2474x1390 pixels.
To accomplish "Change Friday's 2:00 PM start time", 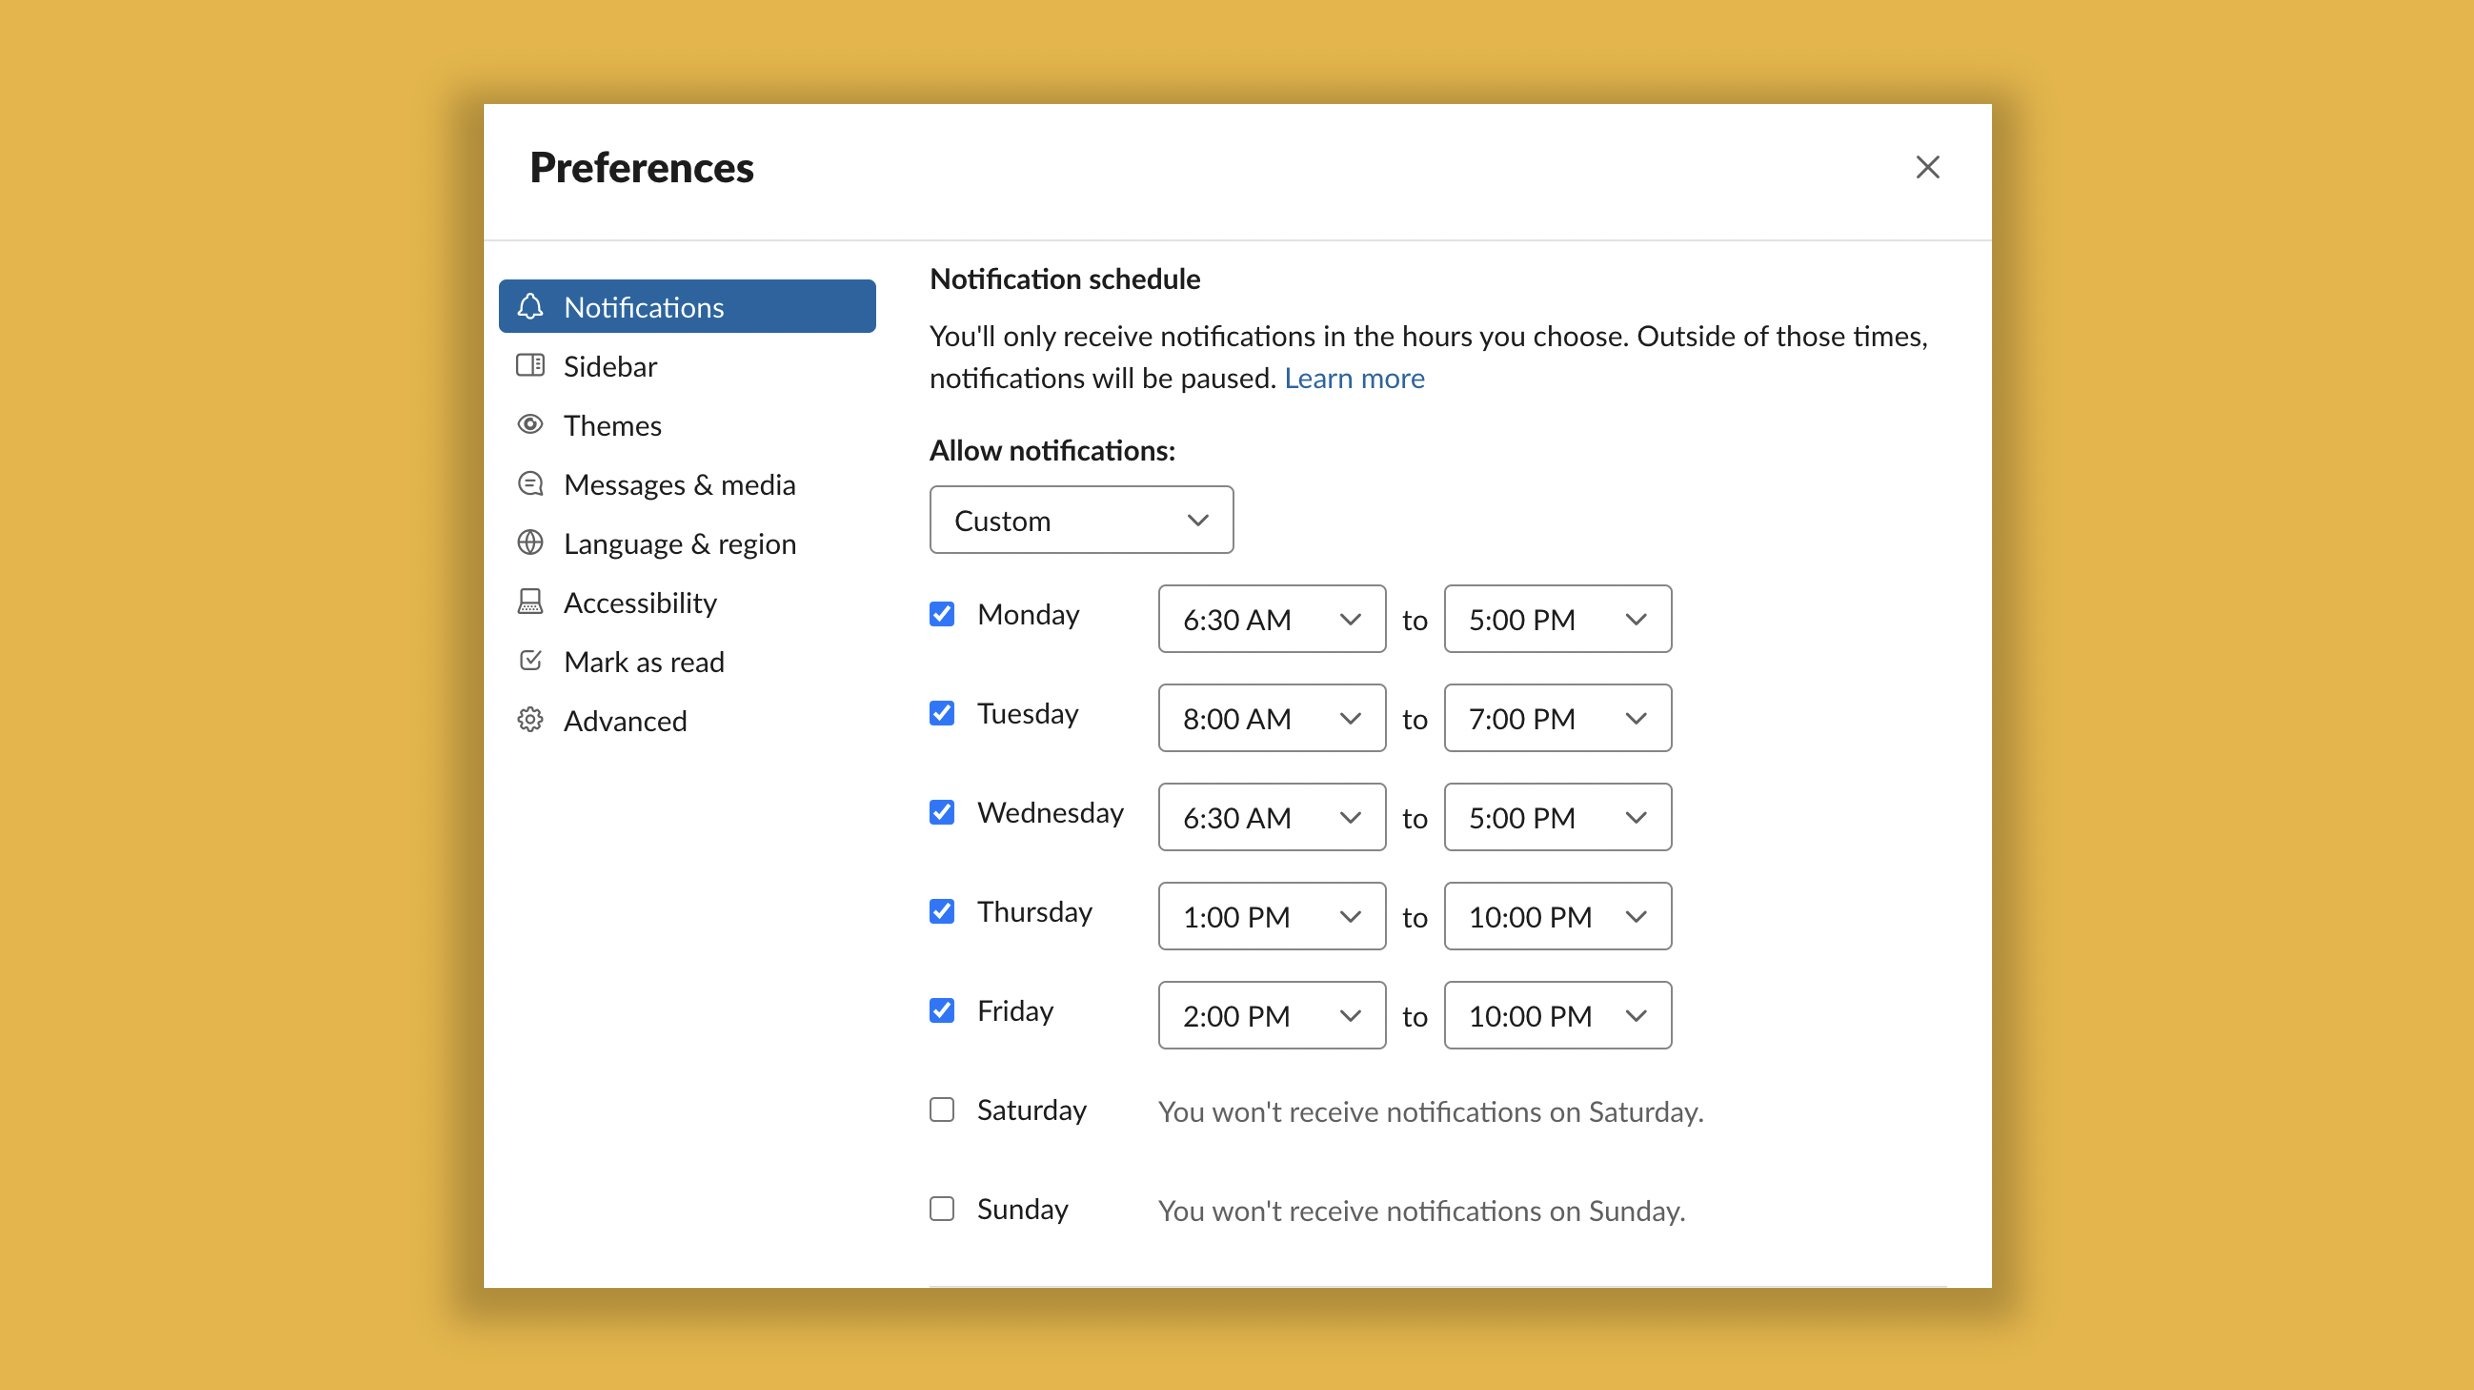I will click(x=1271, y=1015).
